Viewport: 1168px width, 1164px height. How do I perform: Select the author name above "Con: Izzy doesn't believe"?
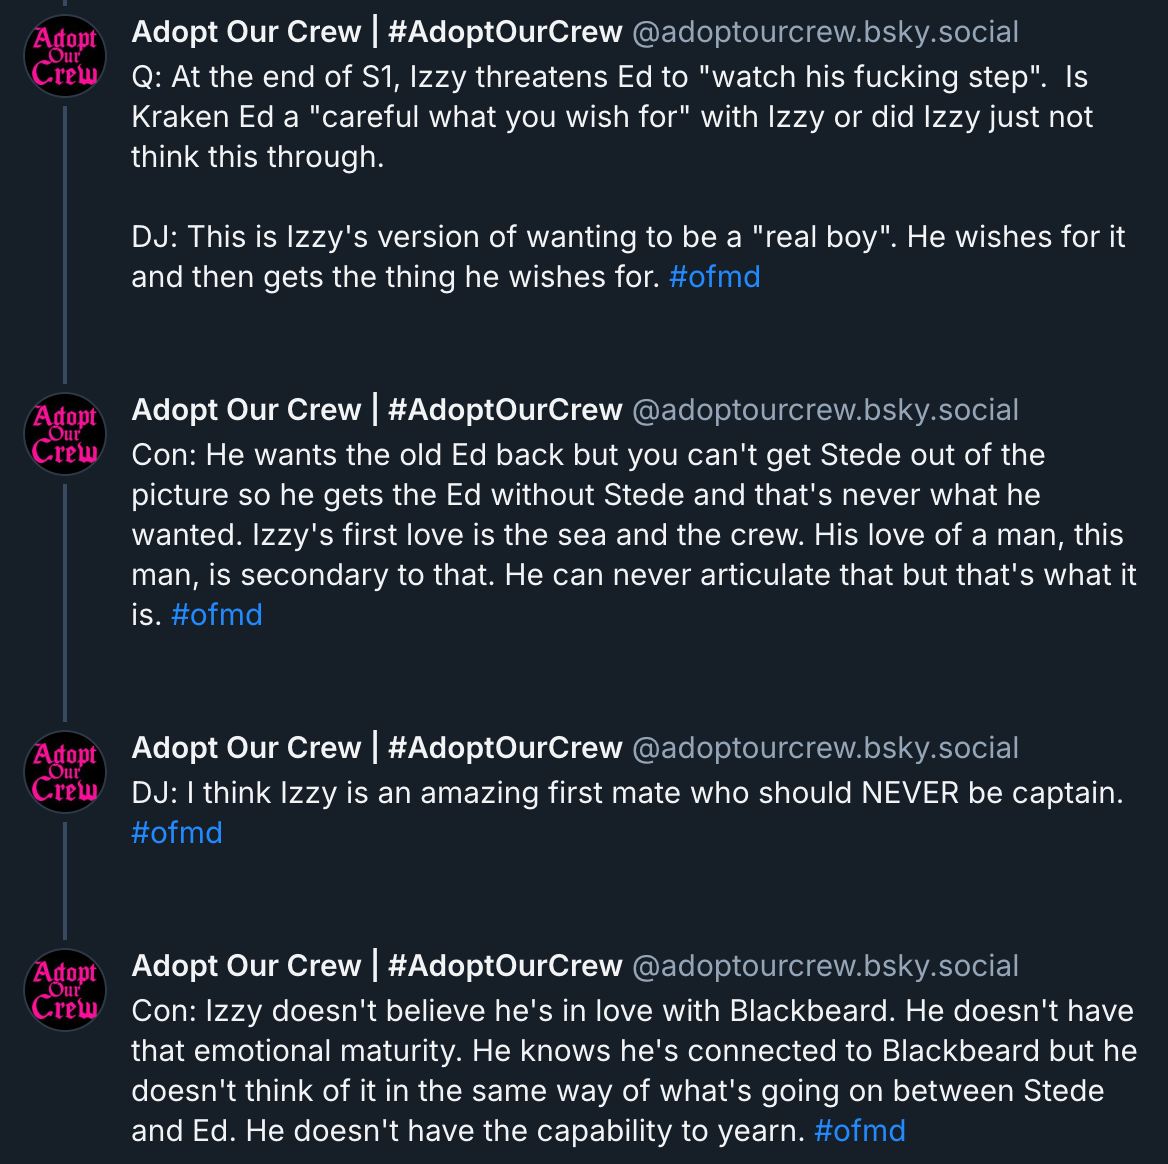(376, 966)
